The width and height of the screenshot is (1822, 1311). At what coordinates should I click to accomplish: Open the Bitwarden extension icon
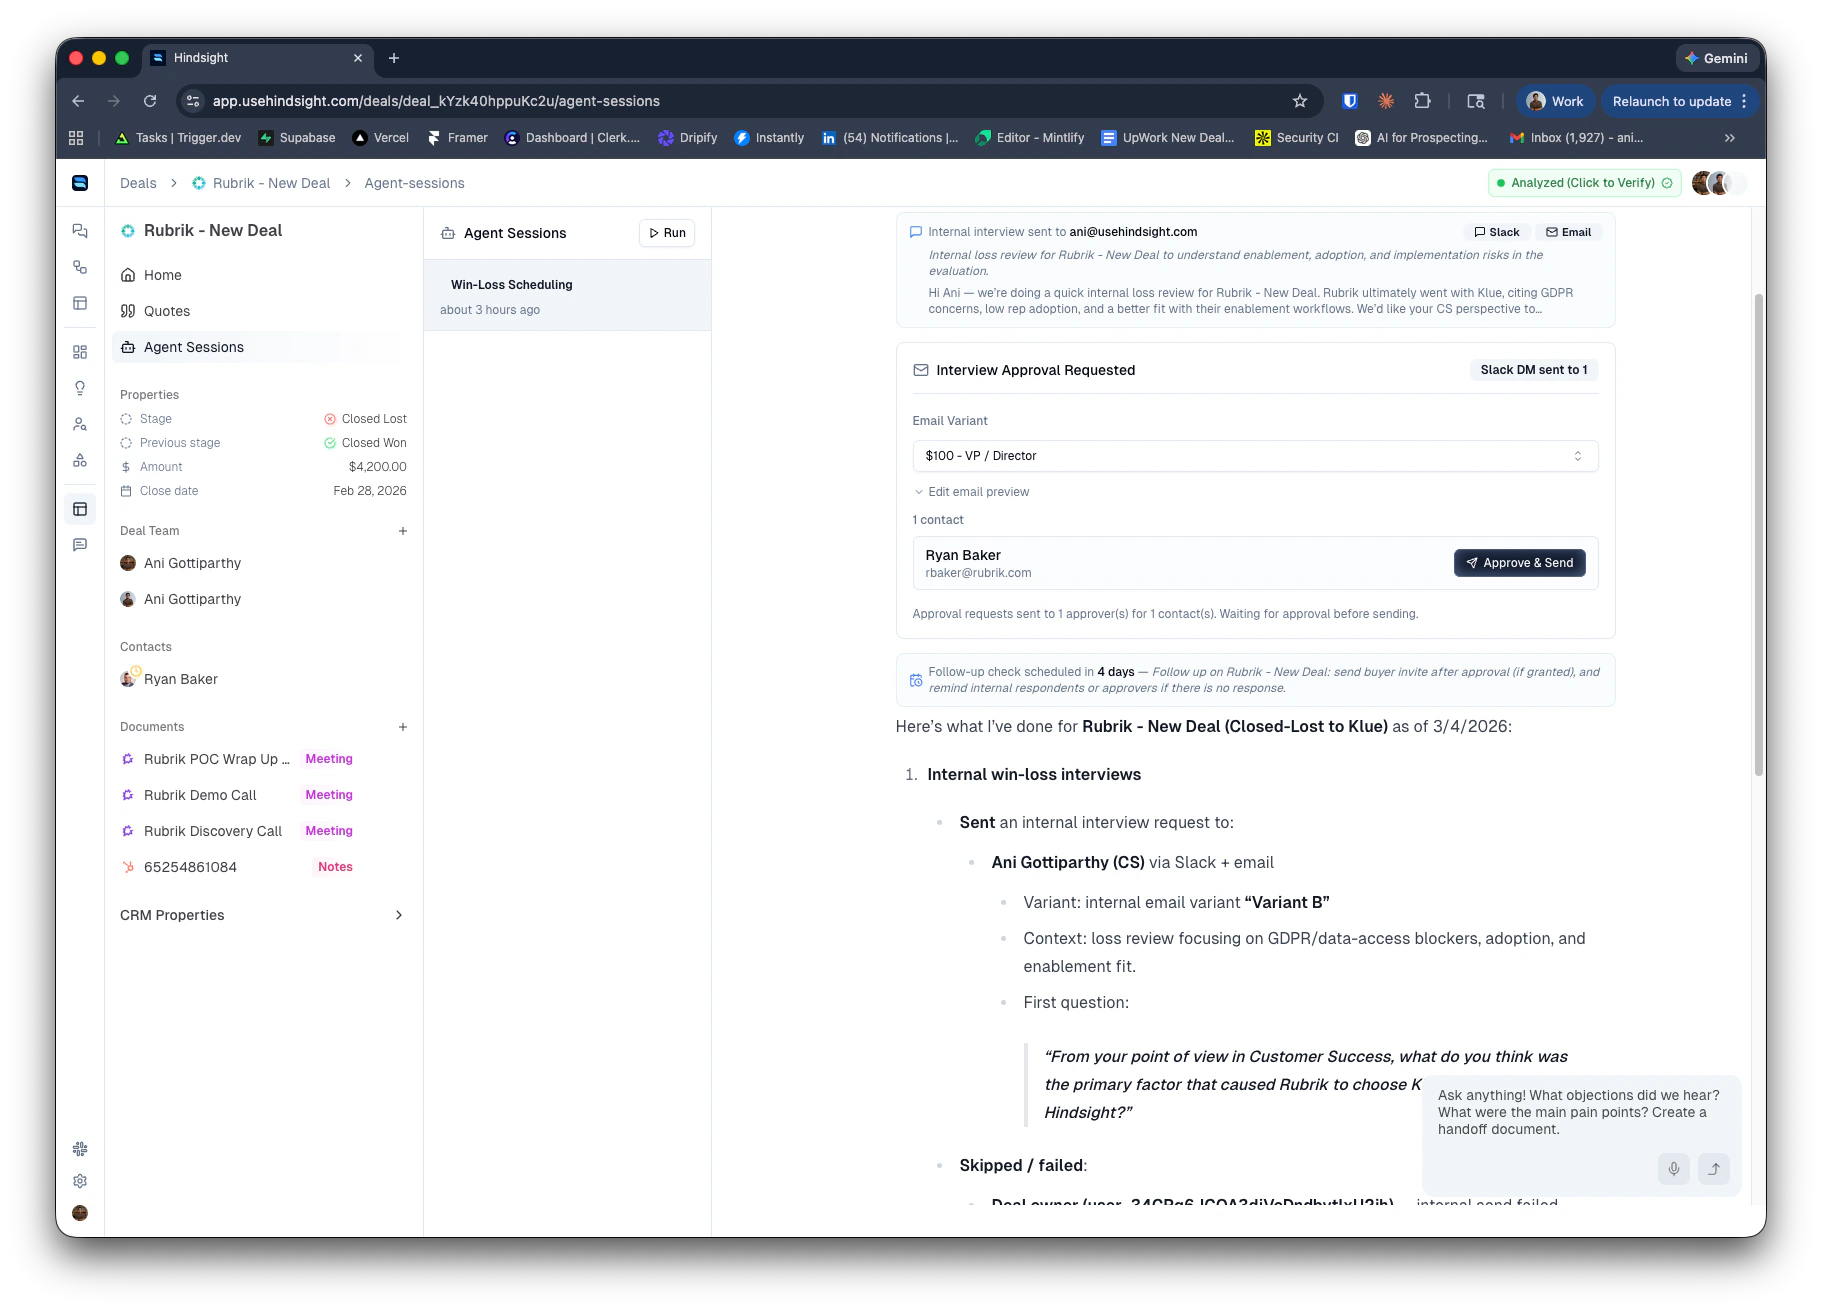tap(1350, 101)
